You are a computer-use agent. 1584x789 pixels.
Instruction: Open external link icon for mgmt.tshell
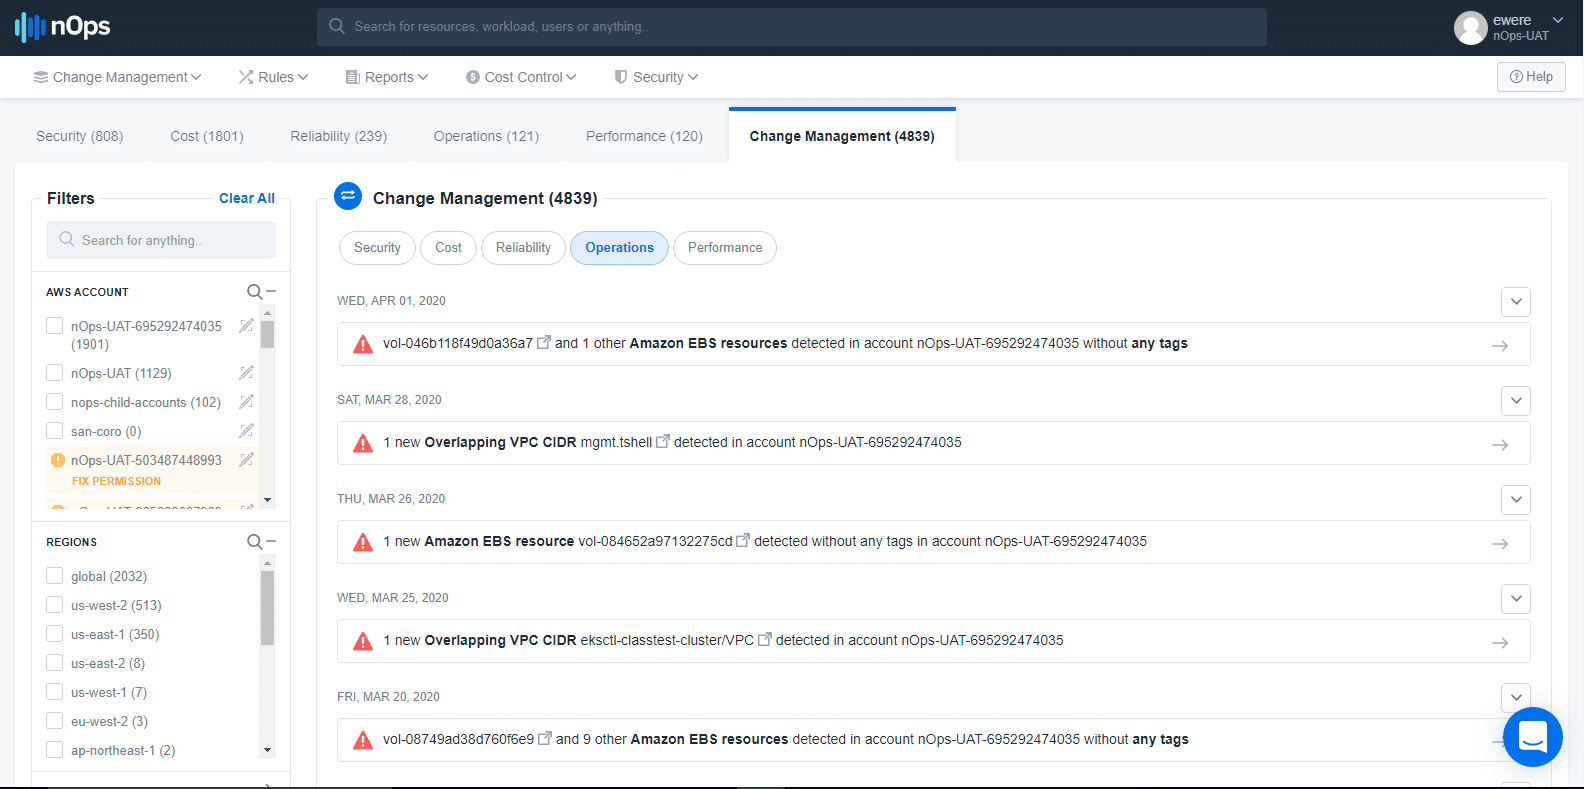click(662, 441)
